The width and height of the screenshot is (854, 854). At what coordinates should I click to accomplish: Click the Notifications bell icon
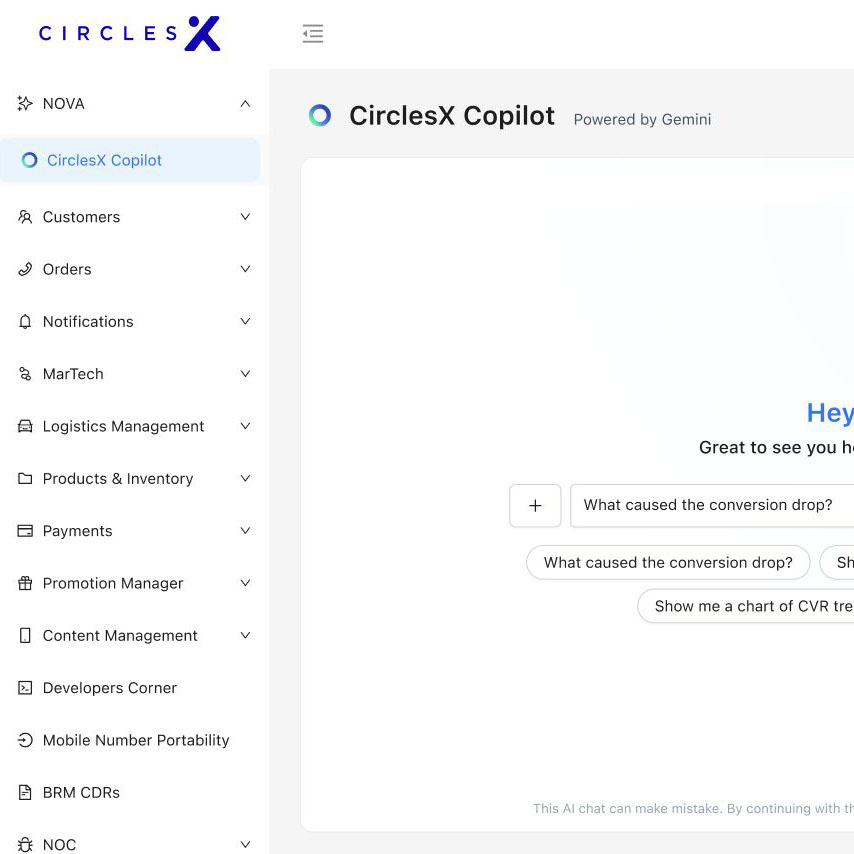click(25, 321)
